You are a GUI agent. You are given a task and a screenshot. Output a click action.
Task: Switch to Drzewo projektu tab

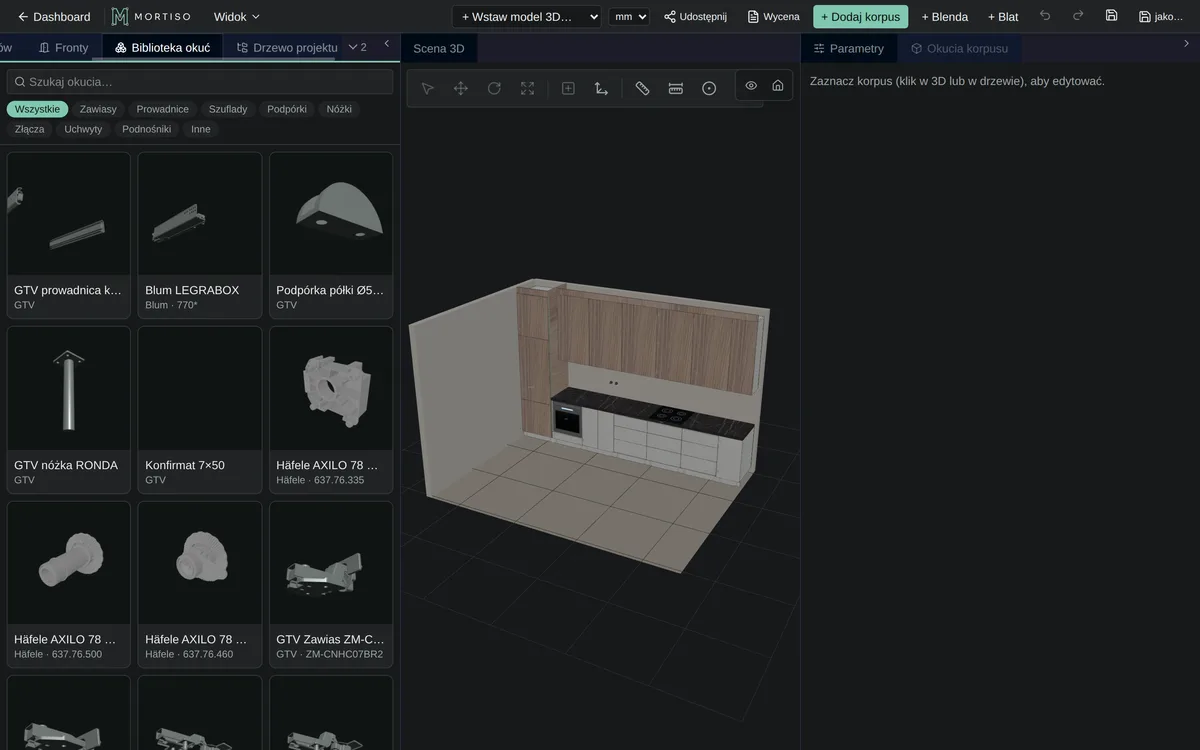[287, 47]
